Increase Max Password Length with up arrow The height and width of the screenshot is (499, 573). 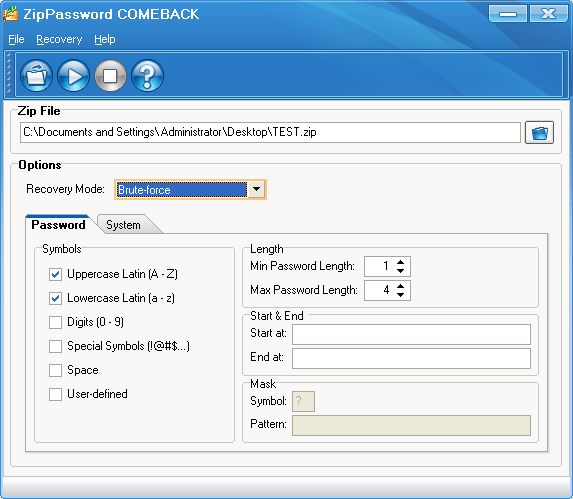coord(401,286)
